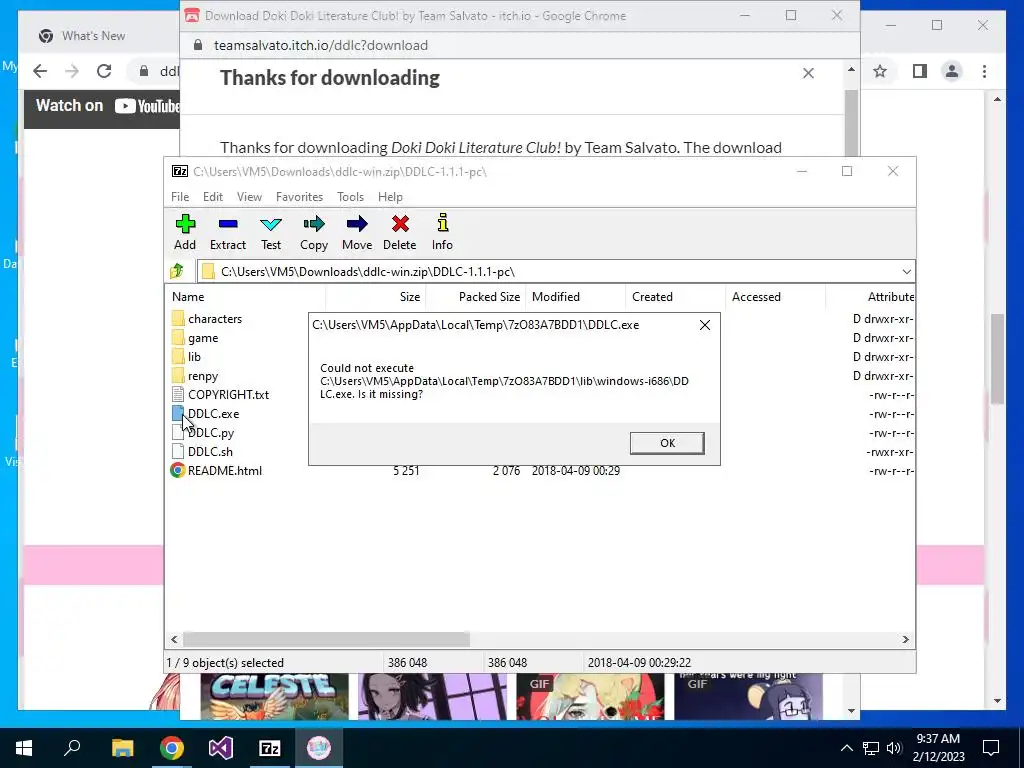Viewport: 1024px width, 768px height.
Task: Open the File menu in 7-Zip
Action: tap(180, 197)
